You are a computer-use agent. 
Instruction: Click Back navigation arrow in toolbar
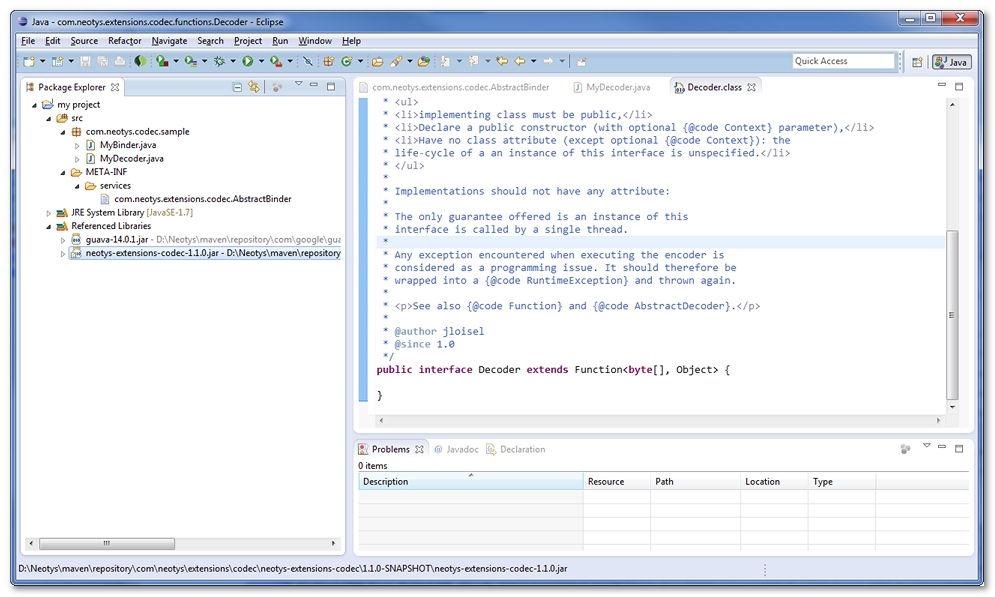coord(519,62)
